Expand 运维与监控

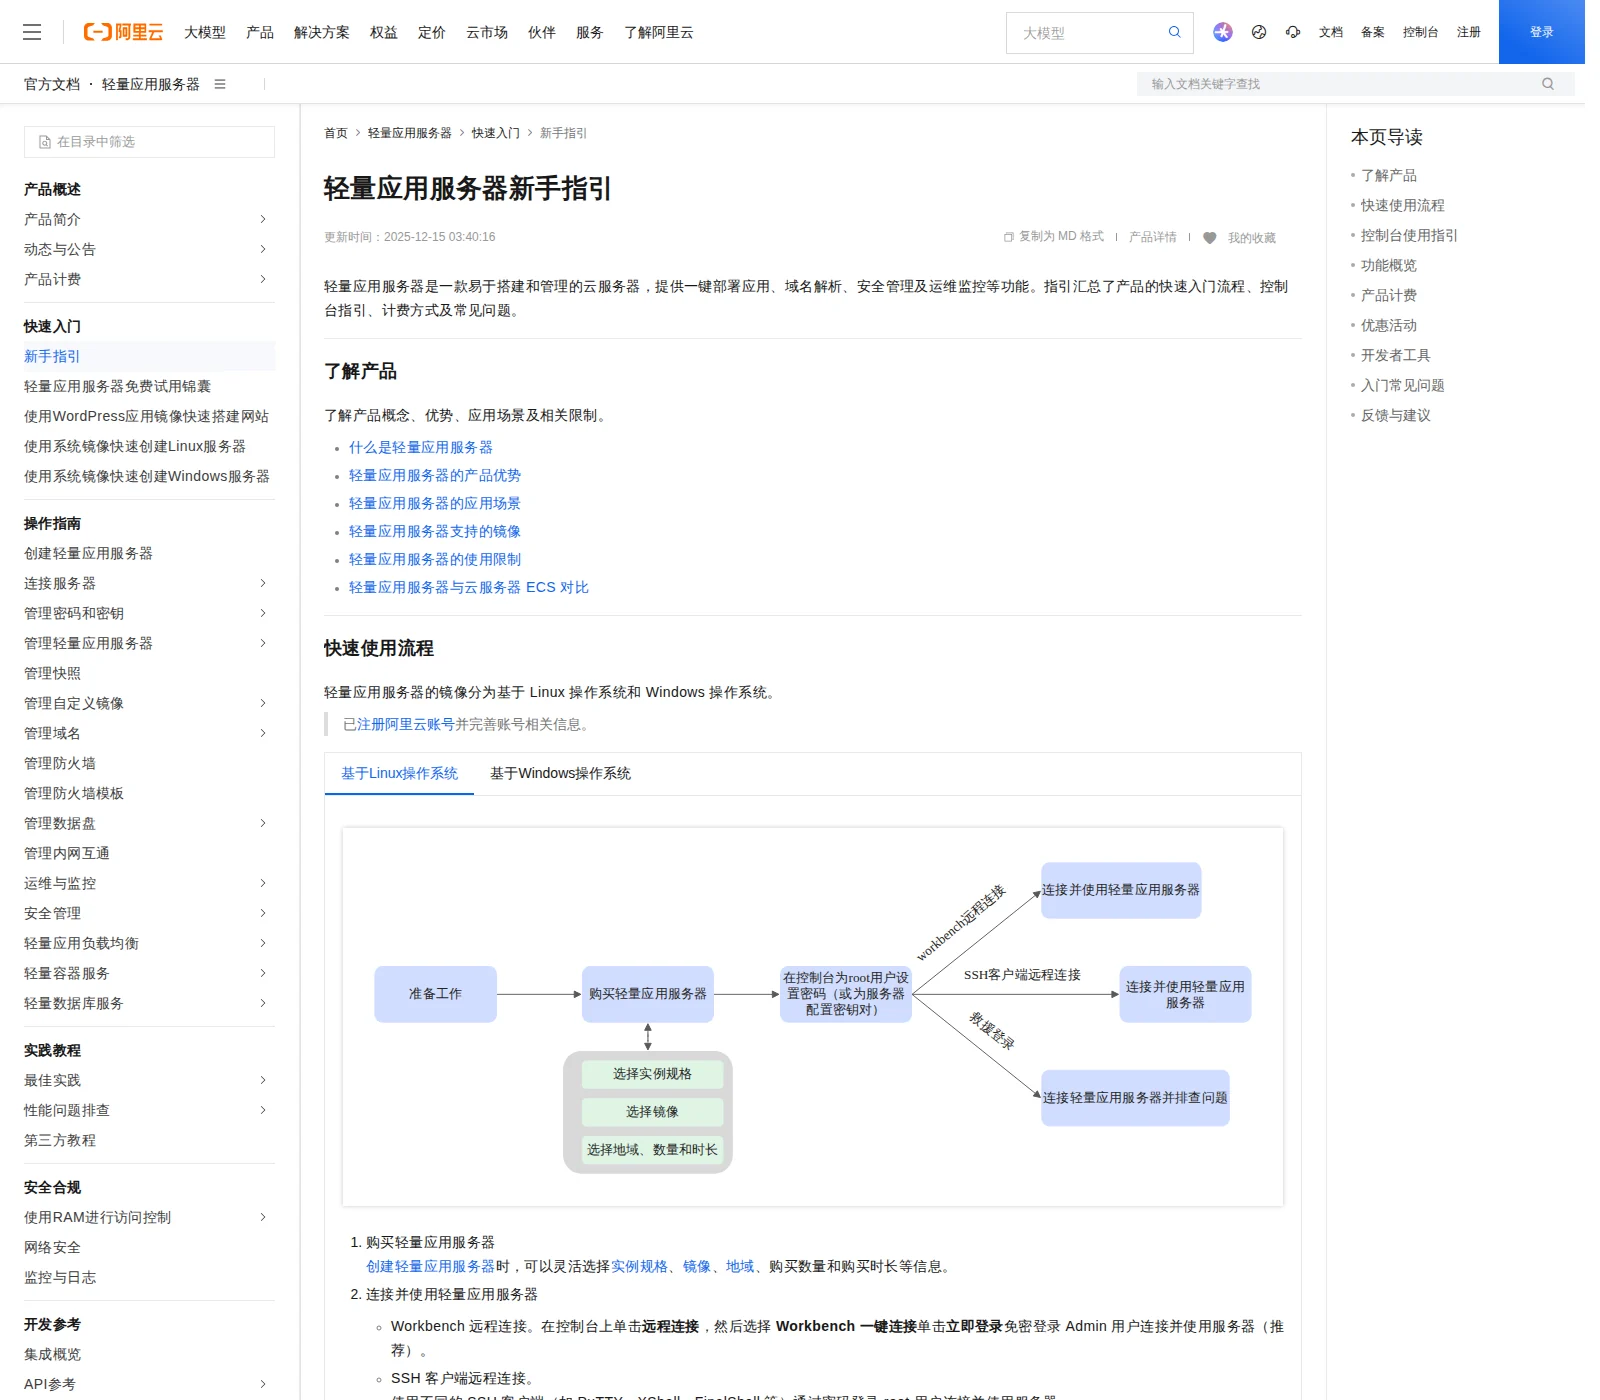click(x=263, y=883)
